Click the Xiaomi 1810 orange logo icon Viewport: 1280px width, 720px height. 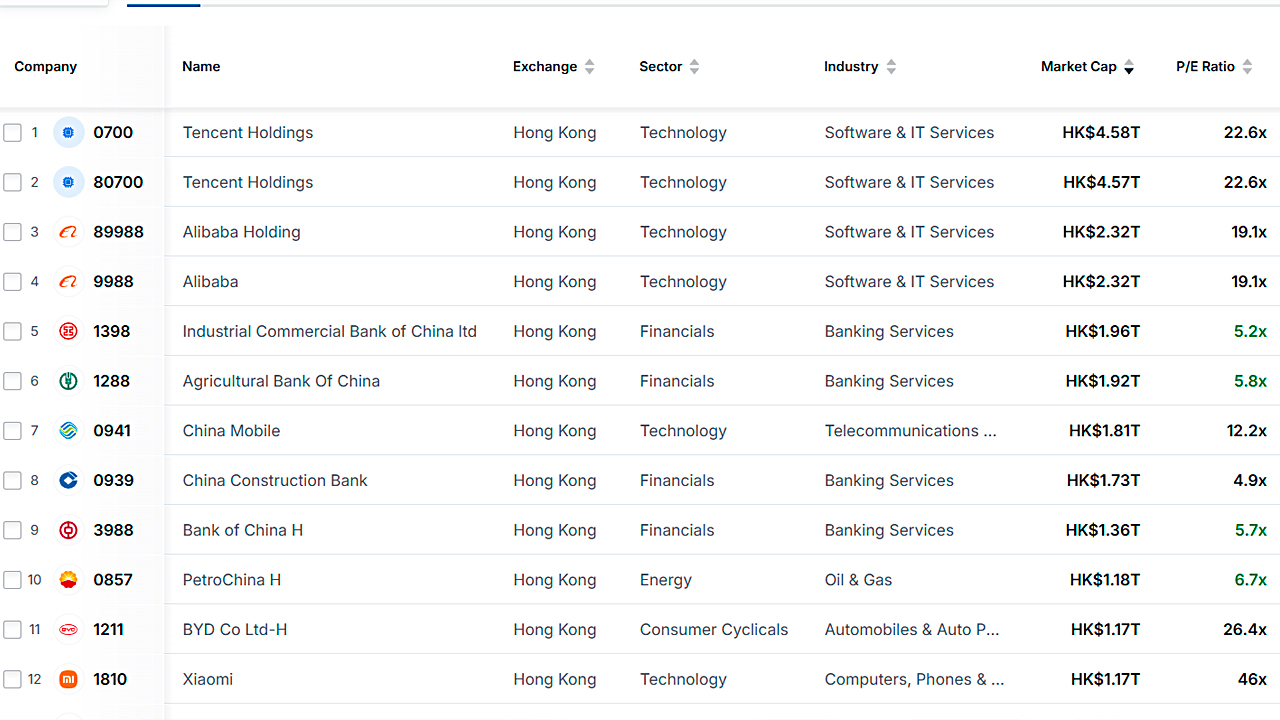[68, 679]
